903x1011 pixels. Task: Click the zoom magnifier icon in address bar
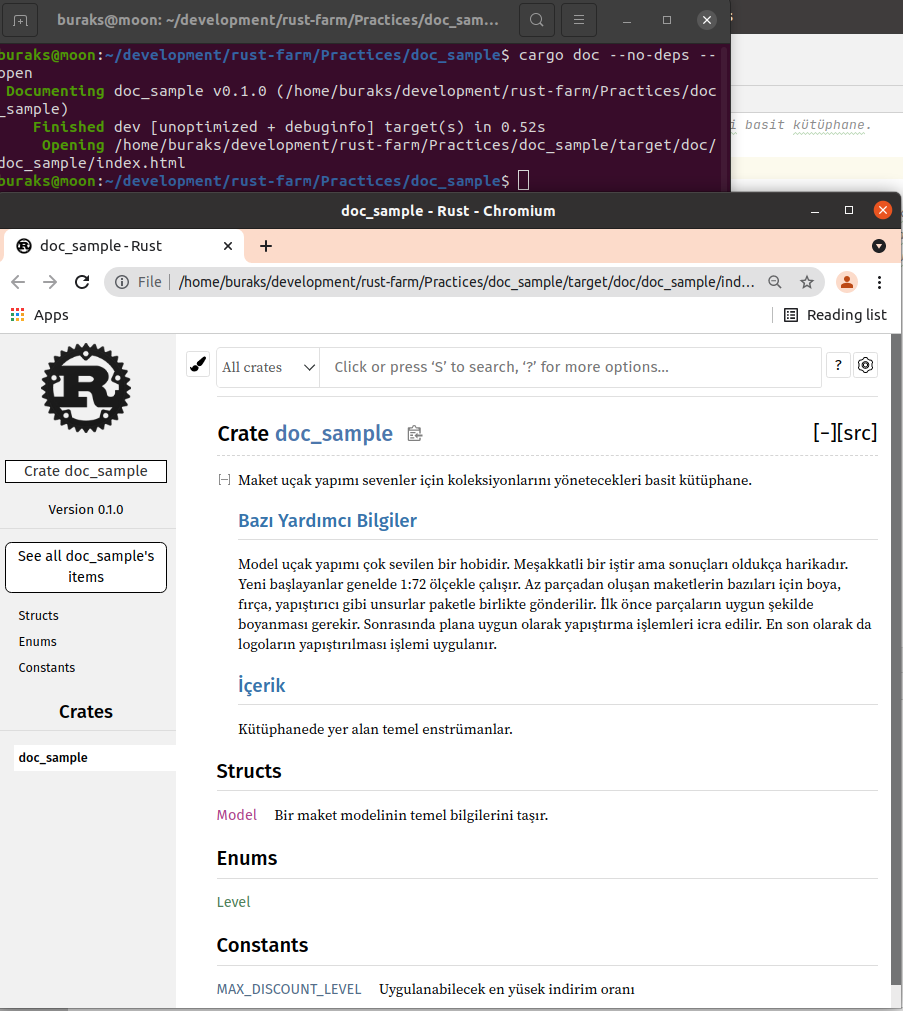tap(775, 282)
